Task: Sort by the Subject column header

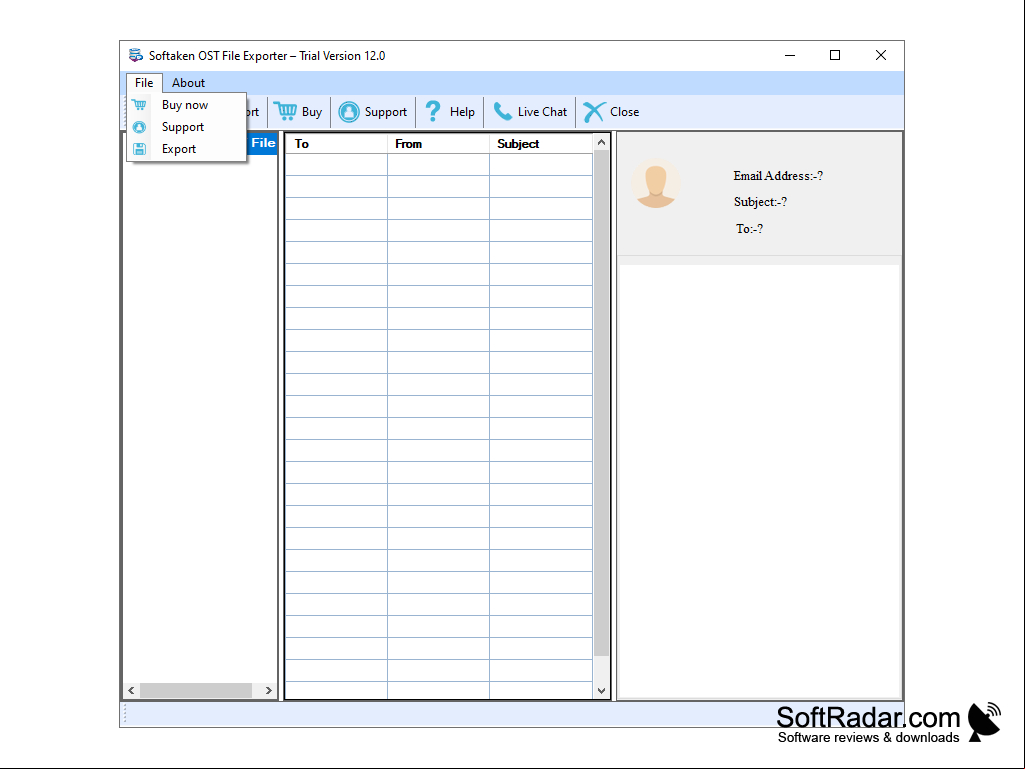Action: pos(541,144)
